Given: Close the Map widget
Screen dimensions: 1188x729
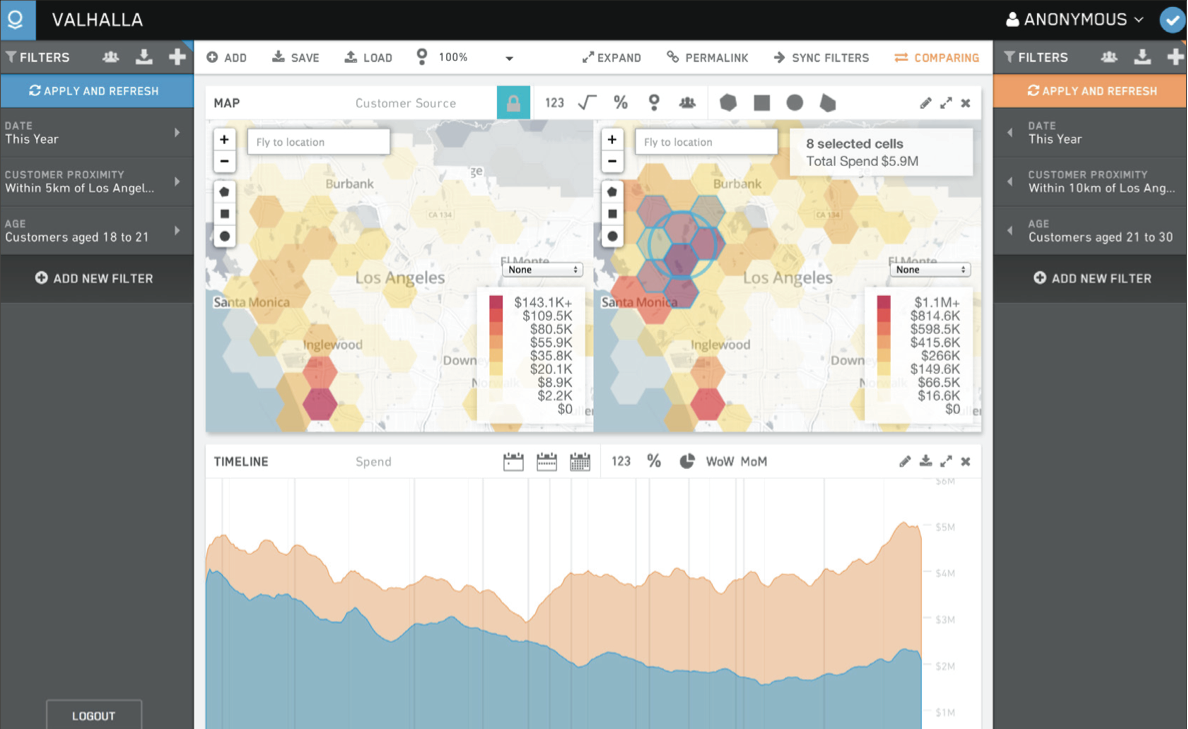Looking at the screenshot, I should point(965,103).
